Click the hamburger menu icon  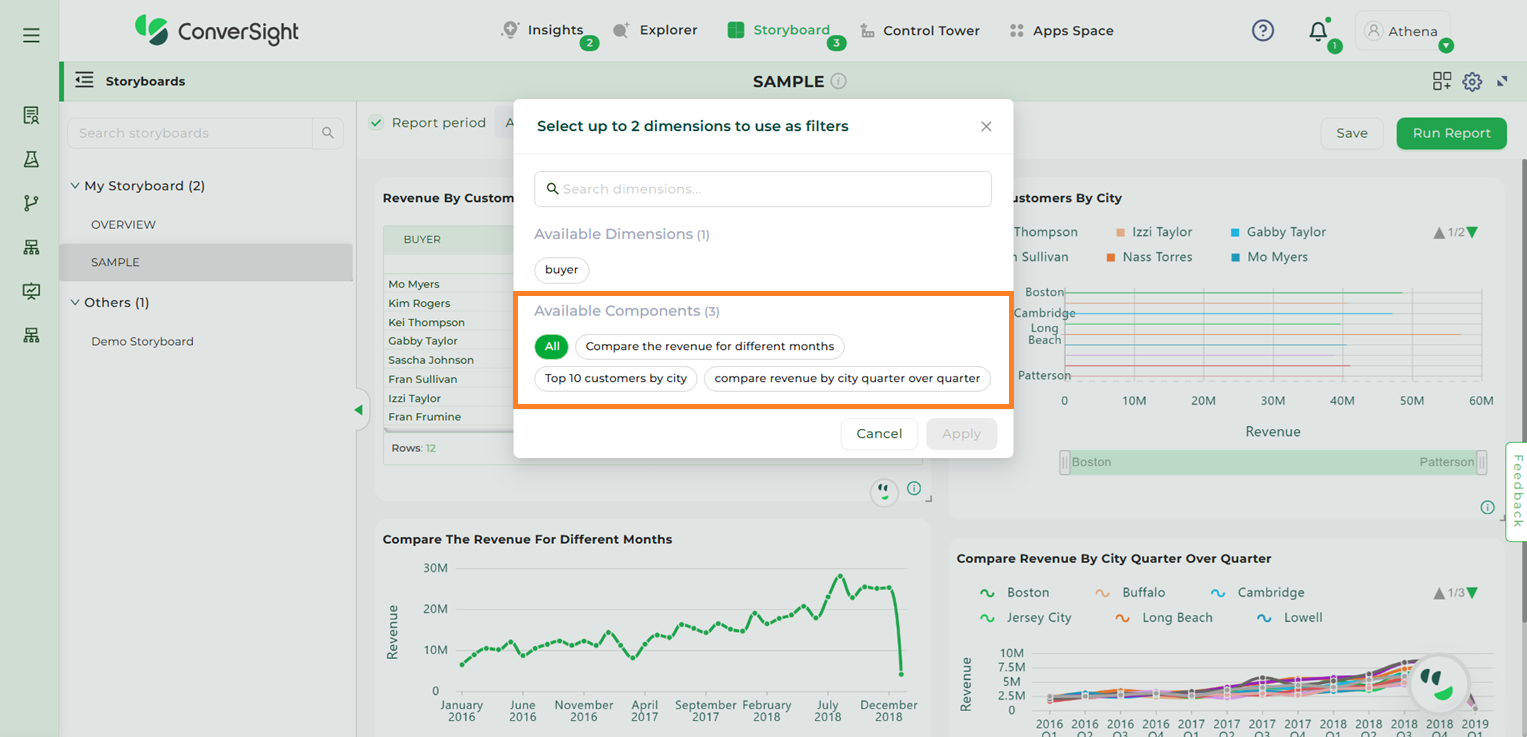[x=31, y=35]
